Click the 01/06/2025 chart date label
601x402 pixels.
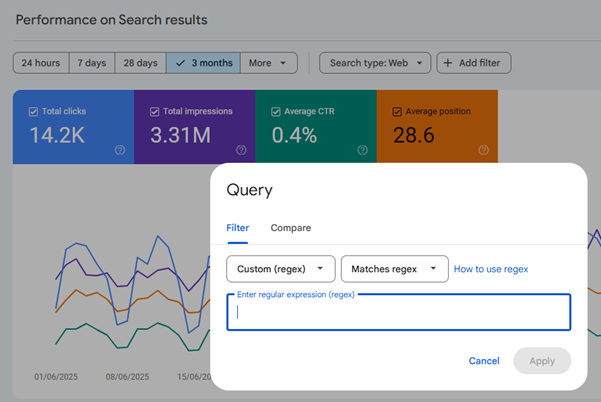56,377
